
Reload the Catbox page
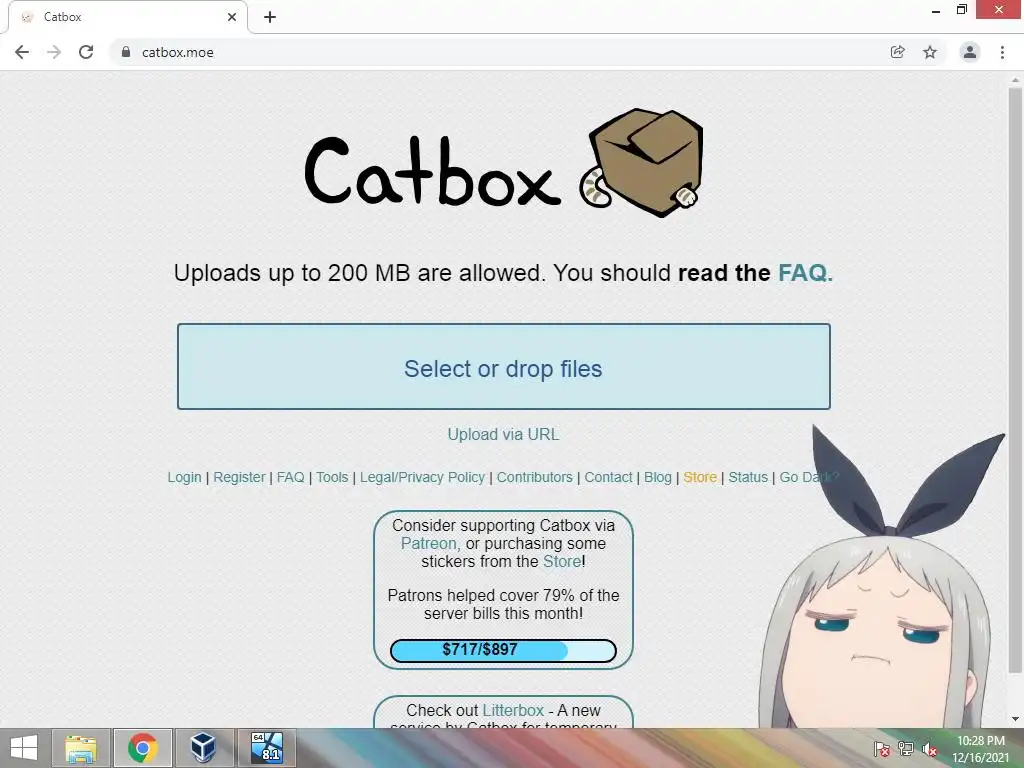point(86,52)
